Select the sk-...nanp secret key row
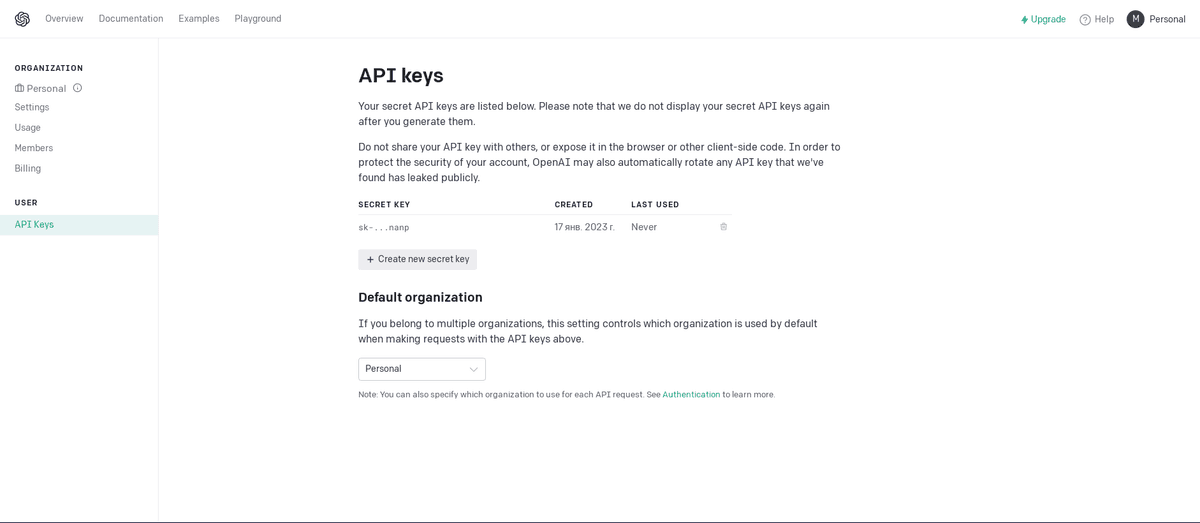 [x=384, y=228]
